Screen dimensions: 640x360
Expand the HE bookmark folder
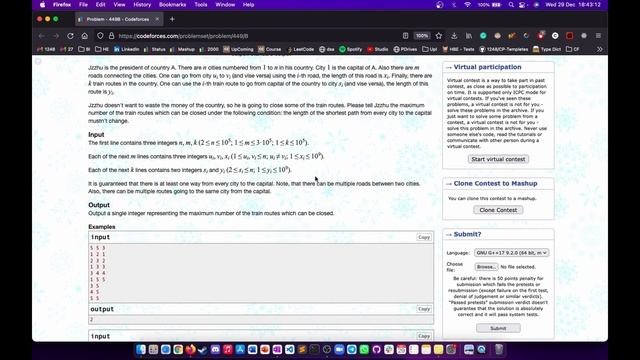click(x=102, y=49)
